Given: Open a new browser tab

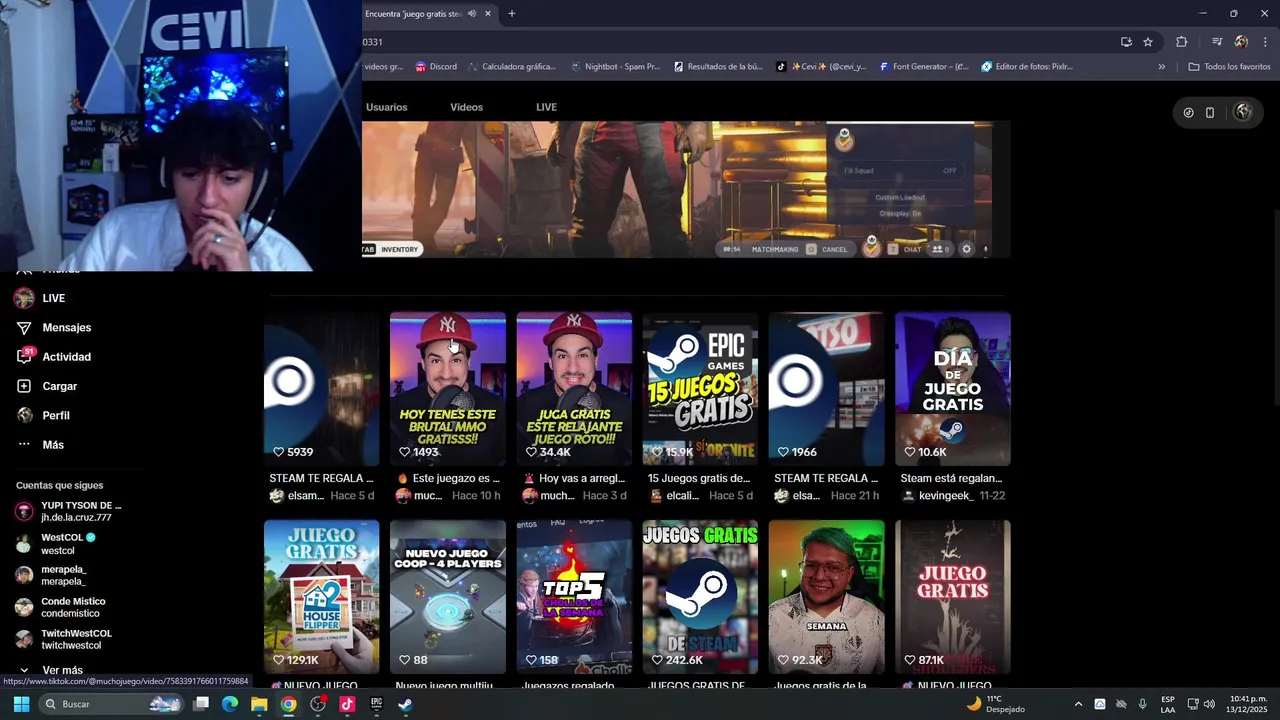Looking at the screenshot, I should click(x=512, y=14).
